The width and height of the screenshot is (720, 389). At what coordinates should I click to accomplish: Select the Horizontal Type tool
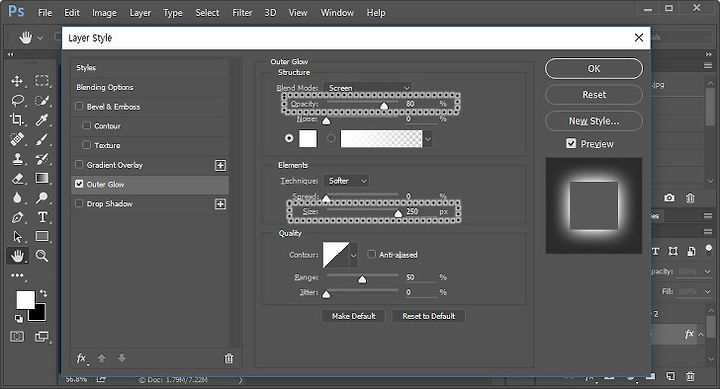tap(42, 217)
